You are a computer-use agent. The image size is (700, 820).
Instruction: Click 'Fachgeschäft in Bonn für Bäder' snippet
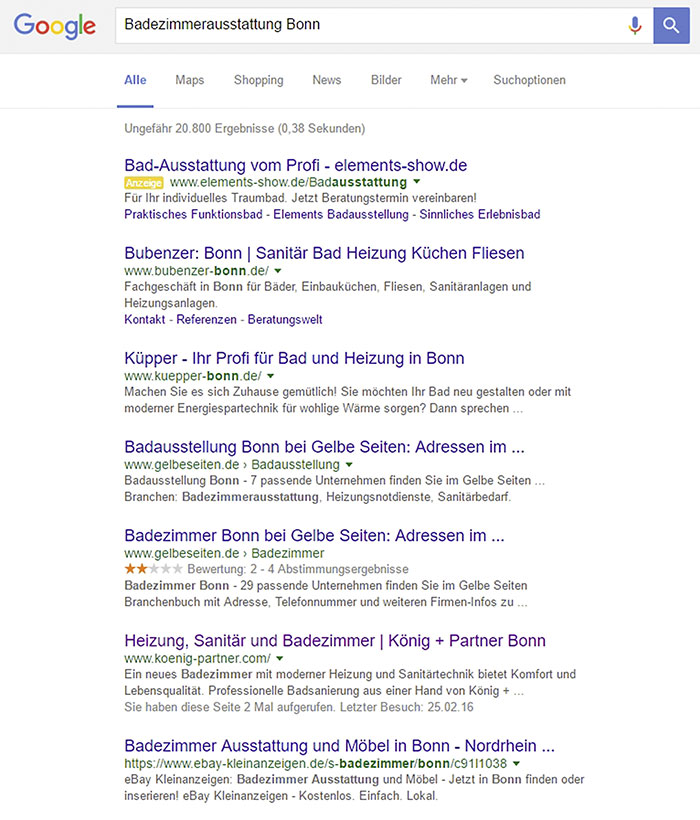point(328,295)
